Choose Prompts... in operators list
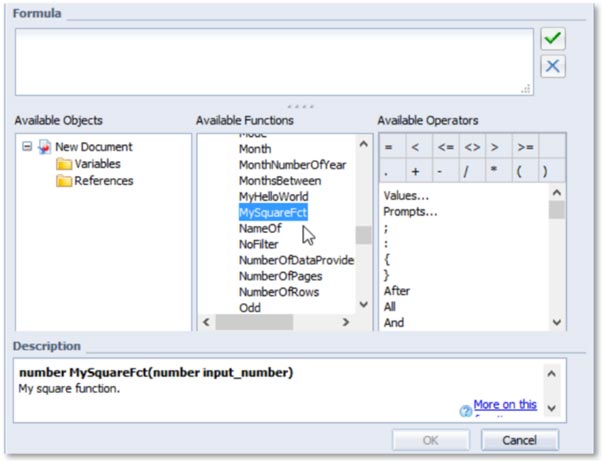602x461 pixels. point(410,211)
